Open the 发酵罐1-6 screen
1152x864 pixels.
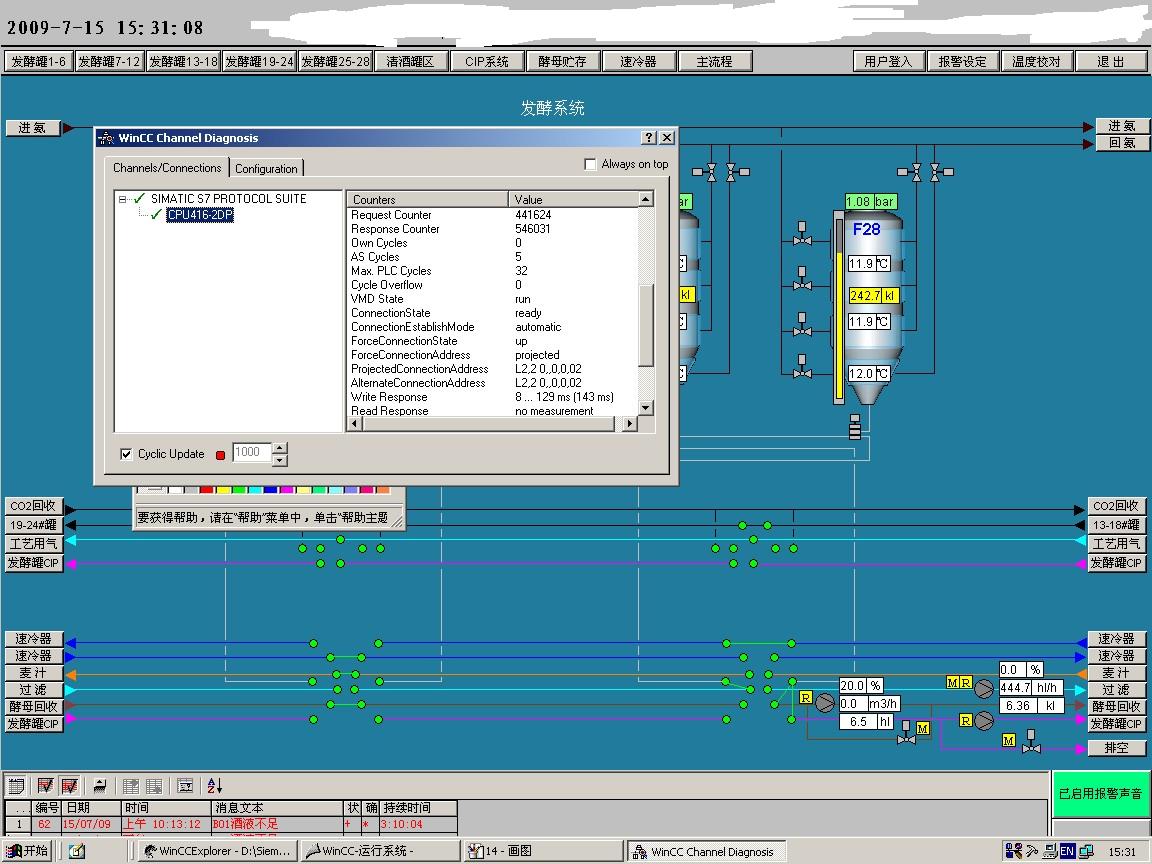tap(38, 61)
